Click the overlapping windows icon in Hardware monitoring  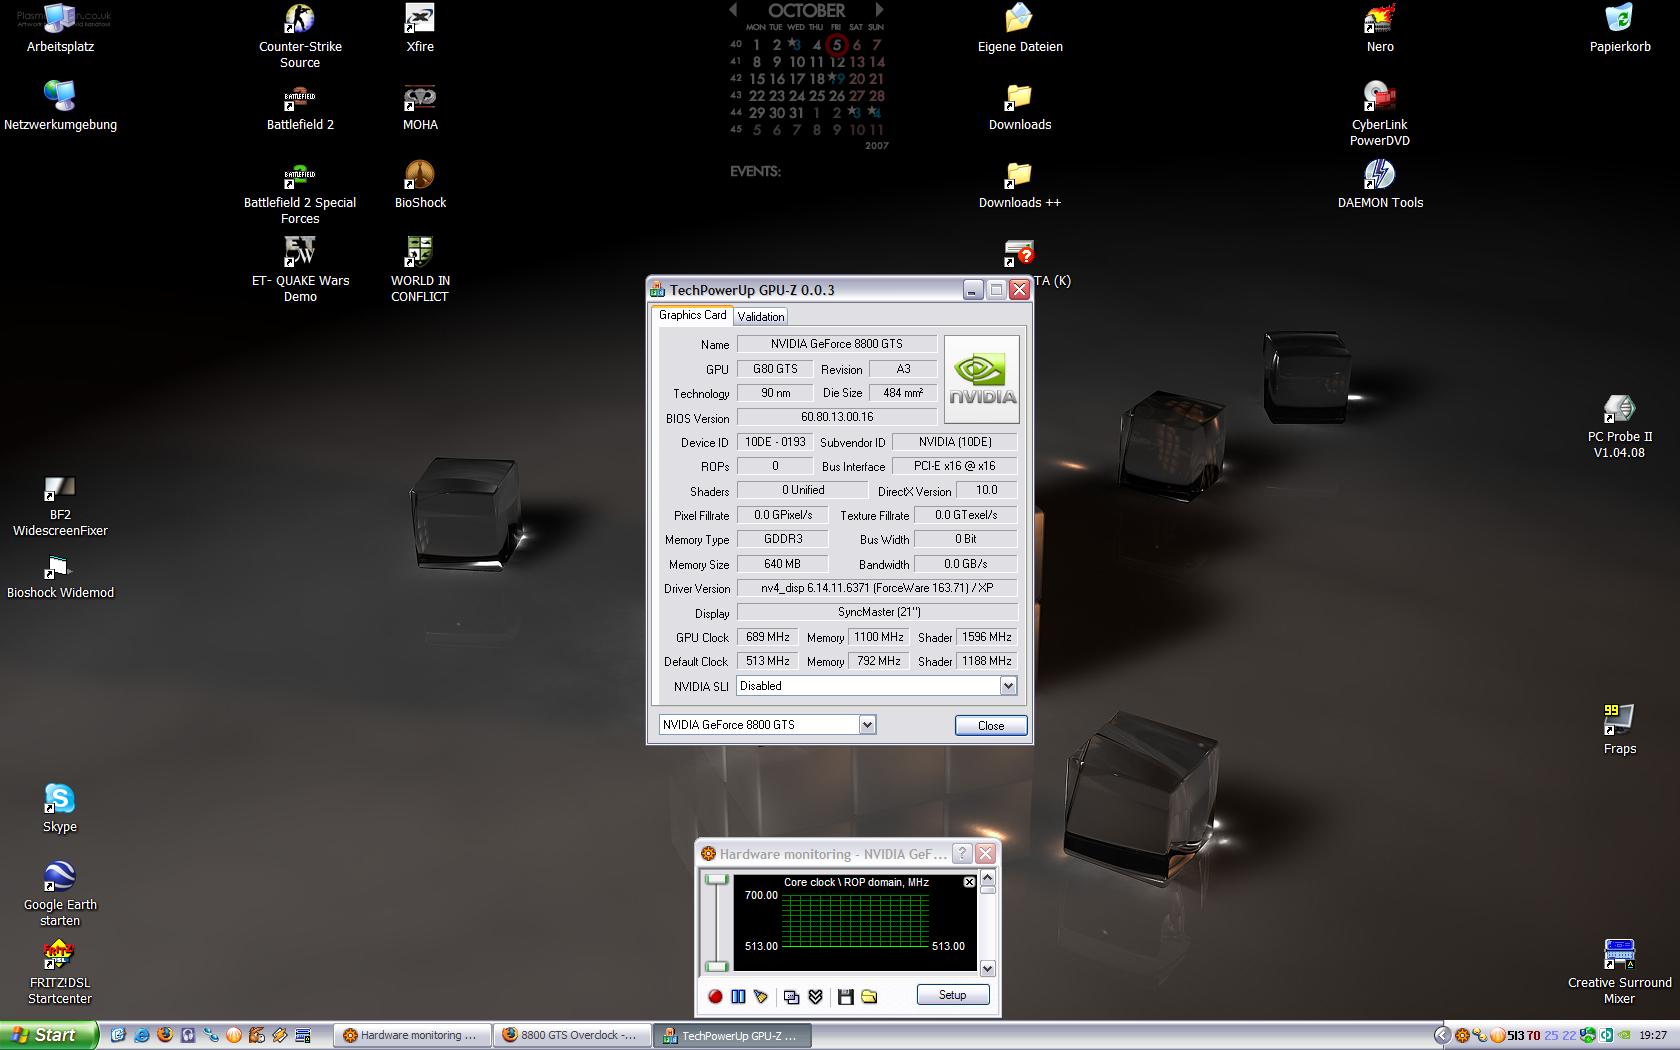tap(792, 996)
